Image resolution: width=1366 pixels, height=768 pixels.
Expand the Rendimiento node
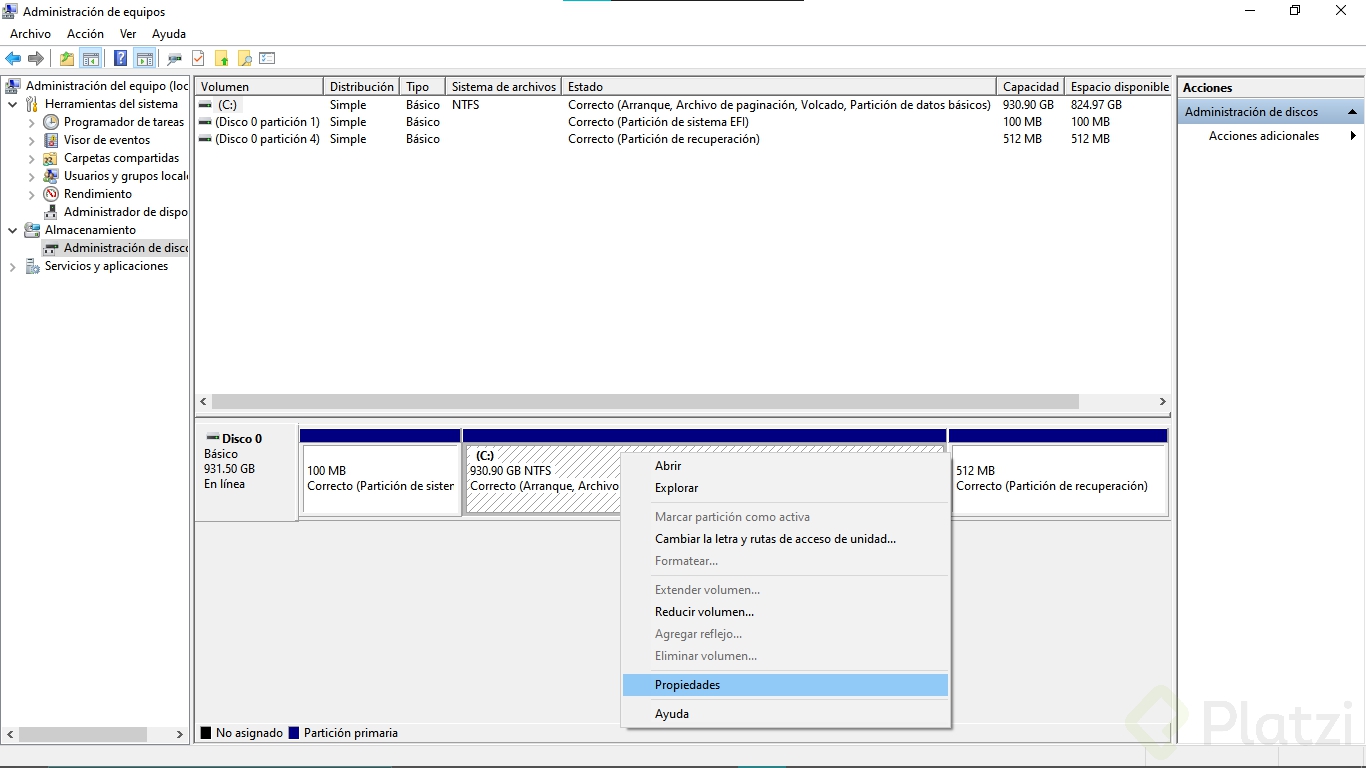click(32, 194)
